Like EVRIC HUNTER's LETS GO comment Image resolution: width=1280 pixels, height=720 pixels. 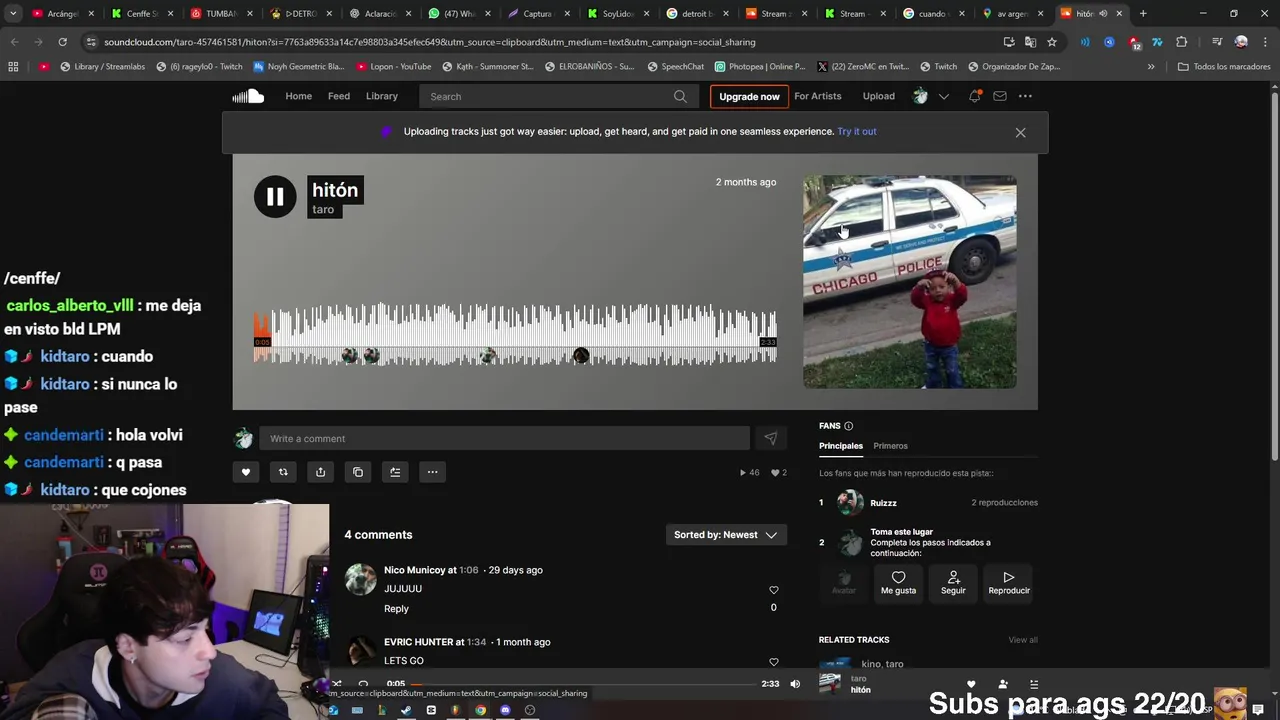tap(773, 662)
